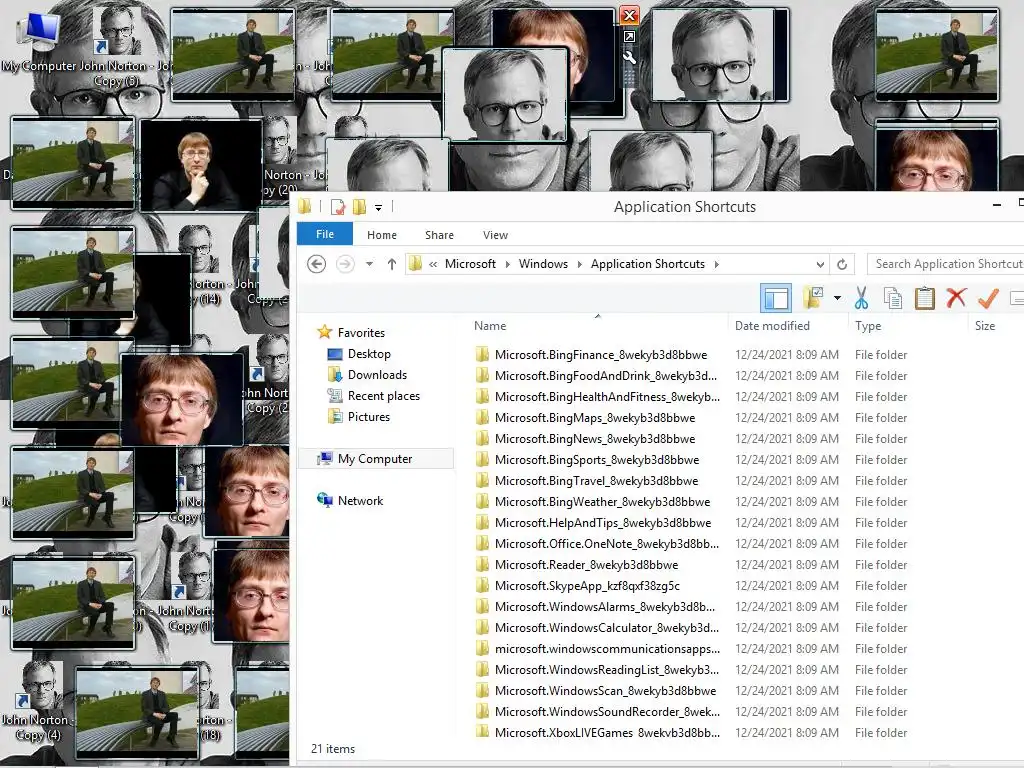Select the Microsoft.BingMaps_8wekyb3d8bbwe folder
Viewport: 1024px width, 768px height.
(594, 418)
